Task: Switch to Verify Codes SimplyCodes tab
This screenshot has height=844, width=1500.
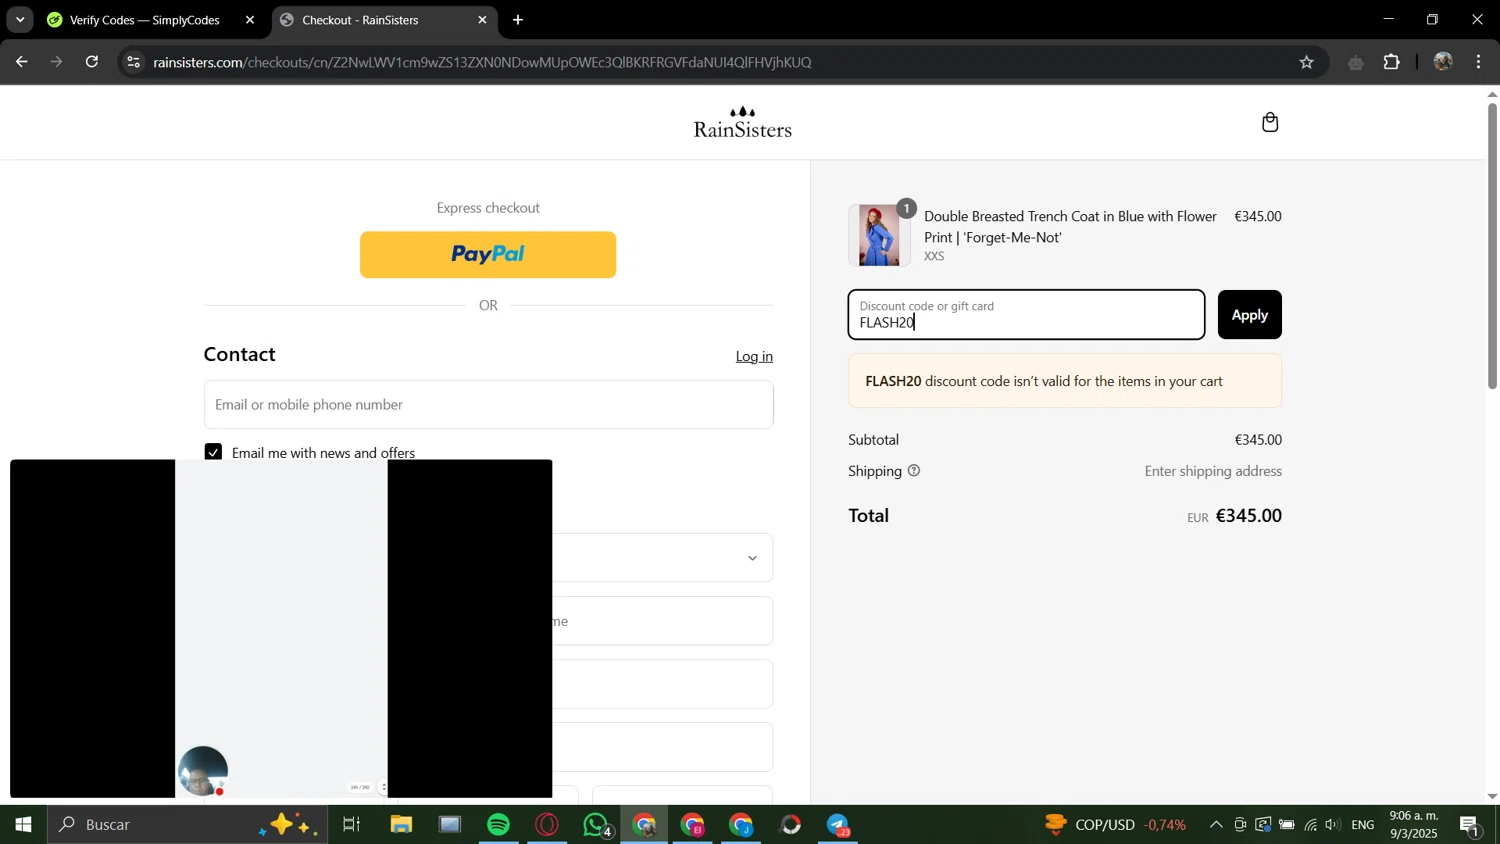Action: point(145,20)
